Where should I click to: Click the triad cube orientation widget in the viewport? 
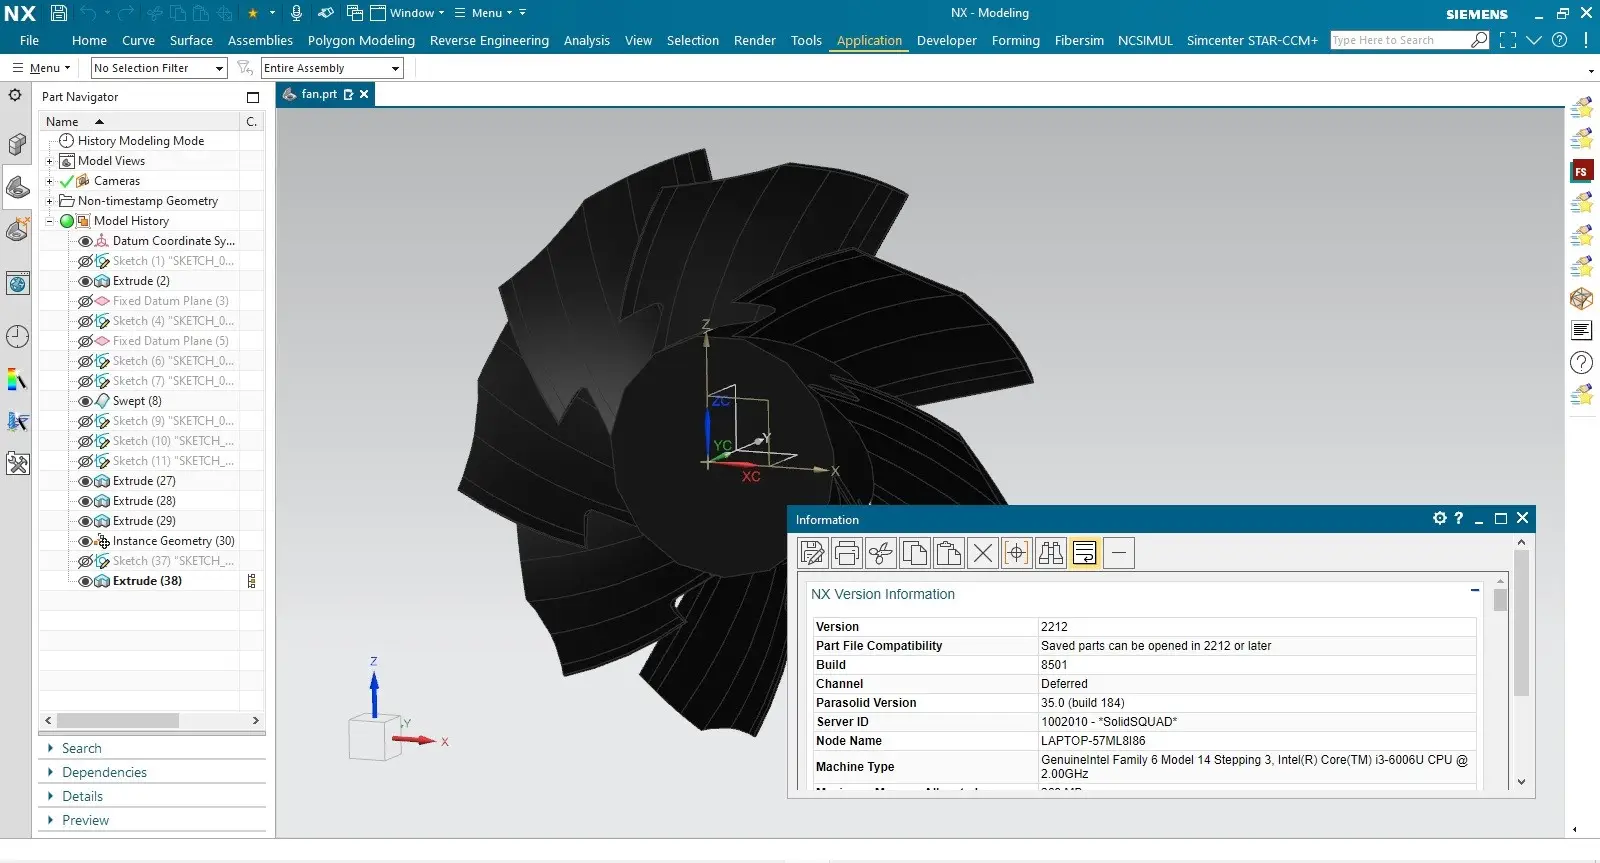coord(374,739)
